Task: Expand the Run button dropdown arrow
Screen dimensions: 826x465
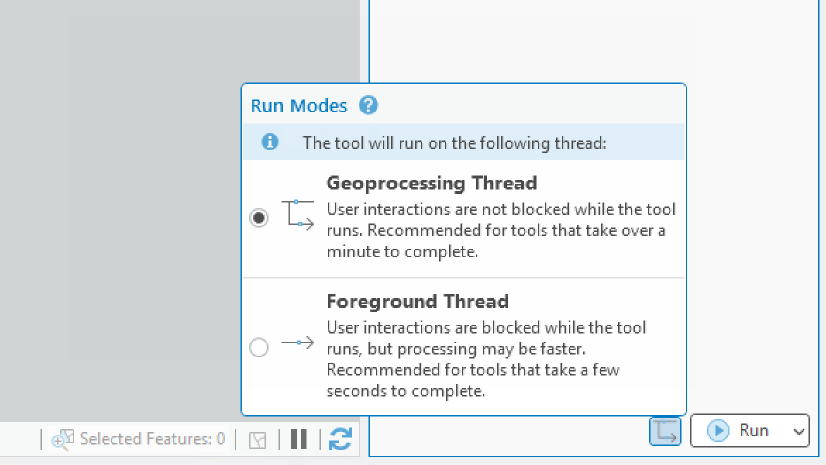Action: coord(797,431)
